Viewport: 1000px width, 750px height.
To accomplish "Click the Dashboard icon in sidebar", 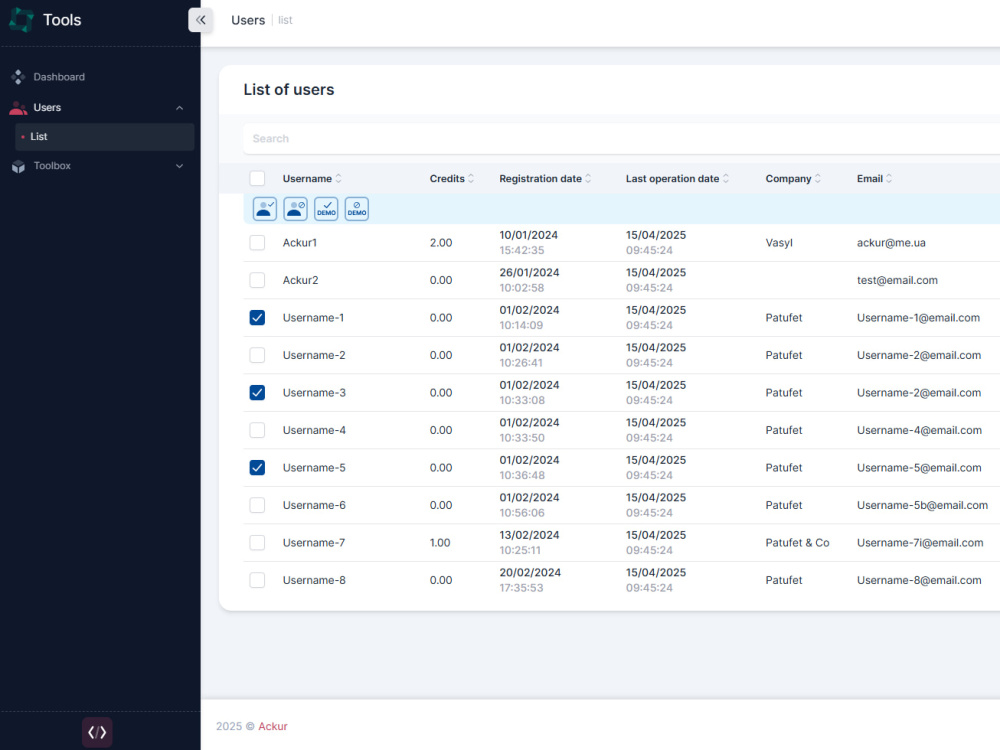I will click(x=18, y=77).
